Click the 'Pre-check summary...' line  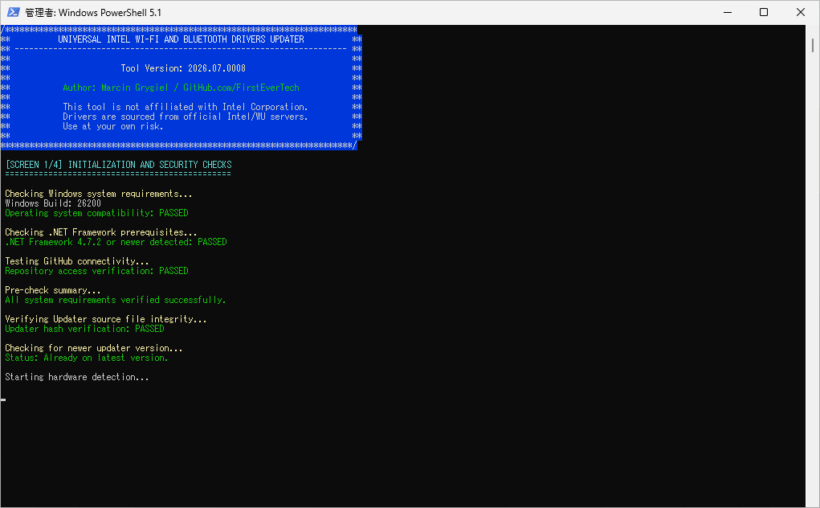click(x=53, y=290)
